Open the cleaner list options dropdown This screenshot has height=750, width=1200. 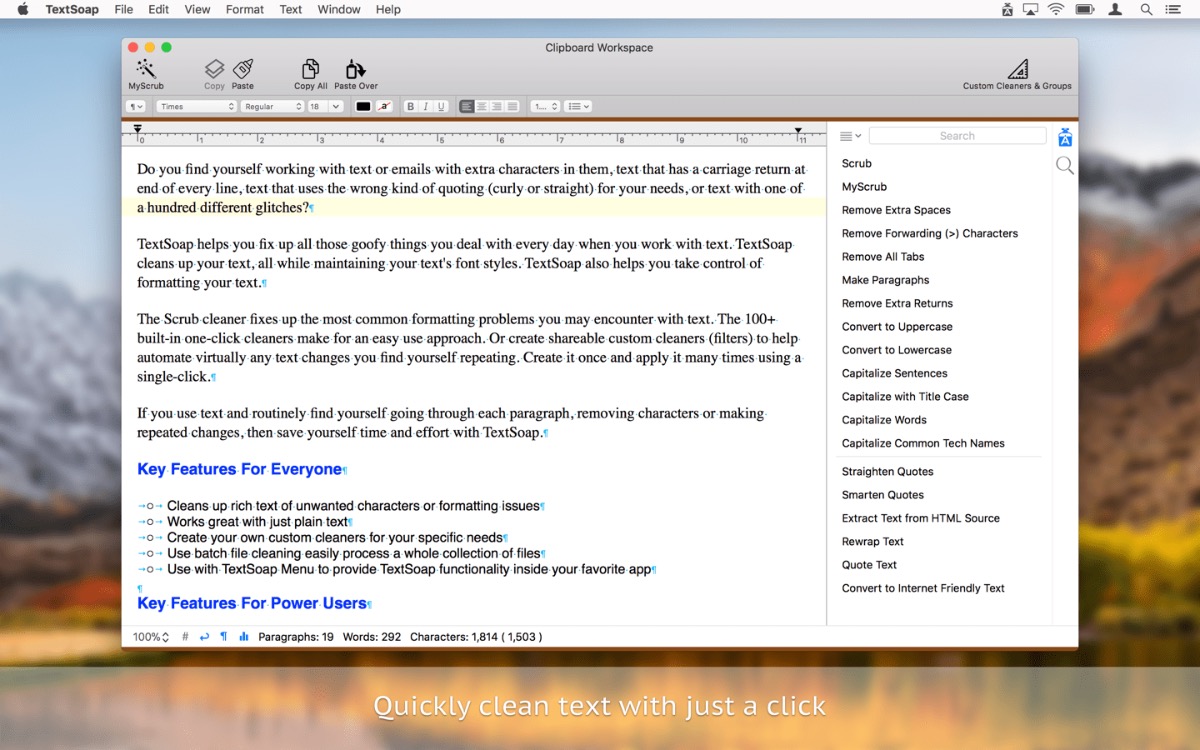point(850,136)
